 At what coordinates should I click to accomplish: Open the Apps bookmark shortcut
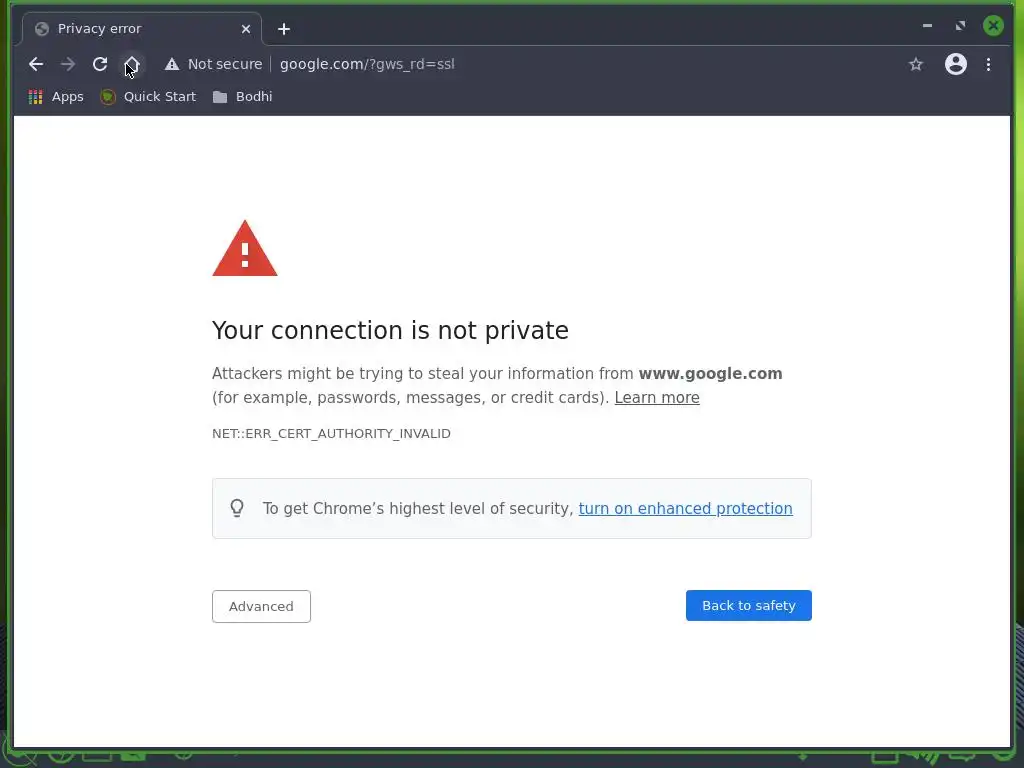pyautogui.click(x=56, y=97)
